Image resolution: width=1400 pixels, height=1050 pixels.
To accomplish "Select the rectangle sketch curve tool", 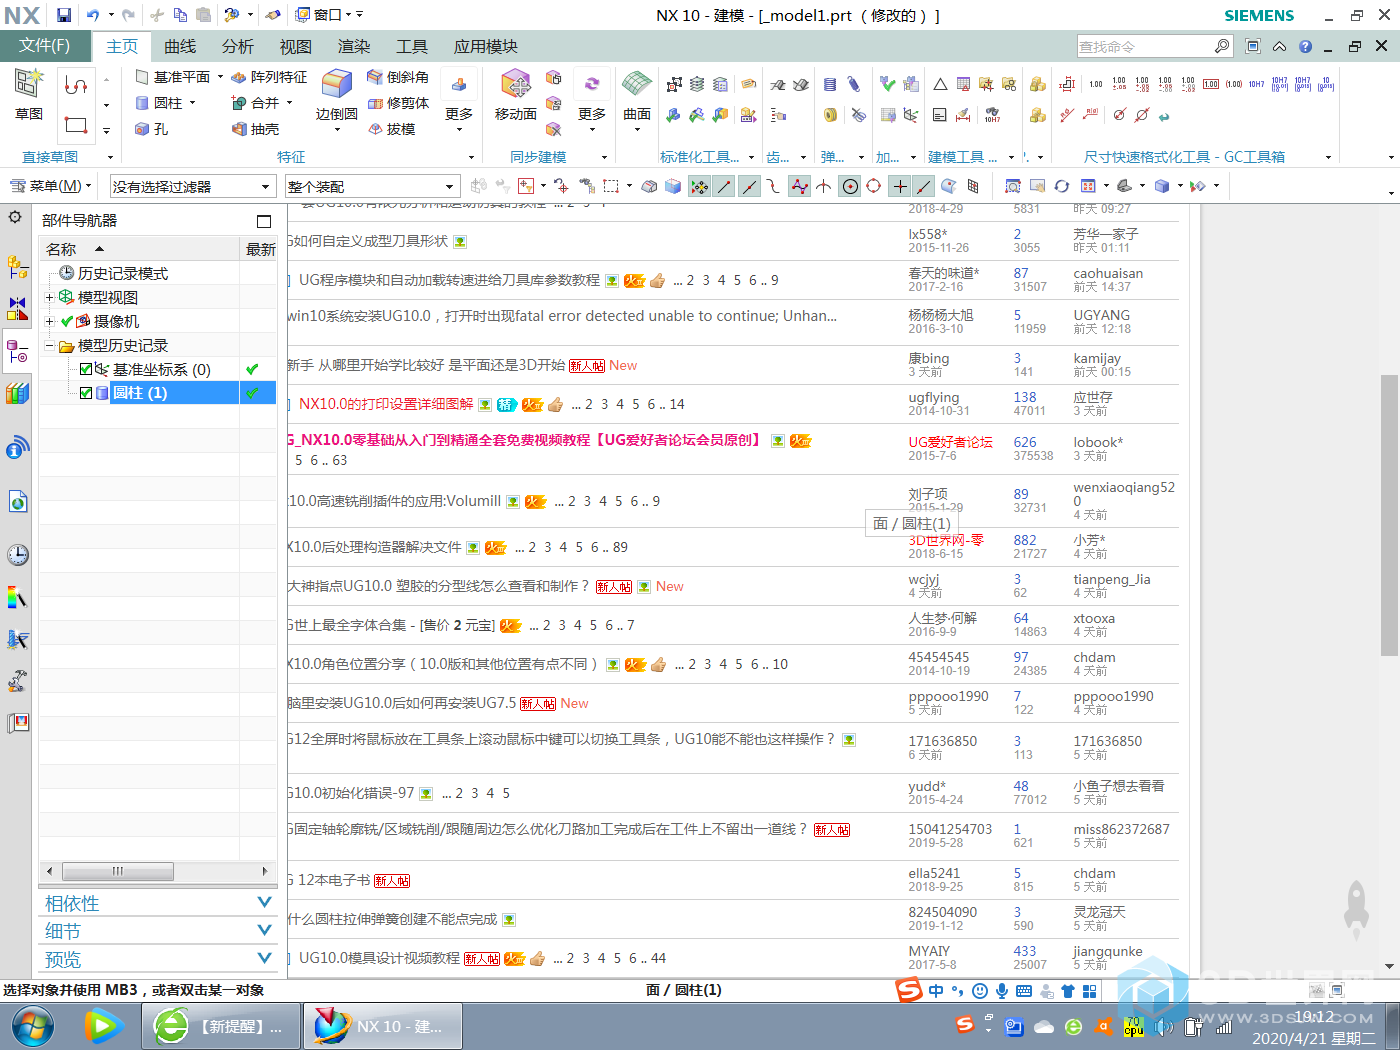I will click(x=76, y=125).
